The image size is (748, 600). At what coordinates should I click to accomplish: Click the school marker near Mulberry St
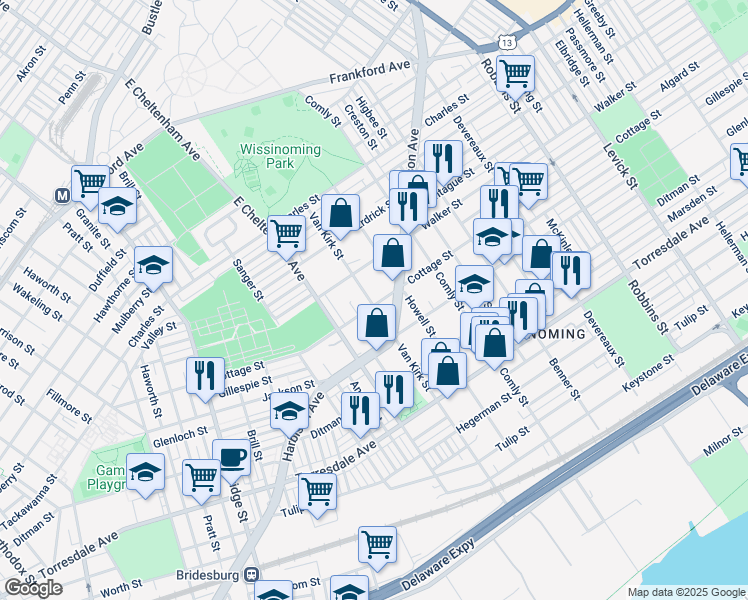(153, 267)
